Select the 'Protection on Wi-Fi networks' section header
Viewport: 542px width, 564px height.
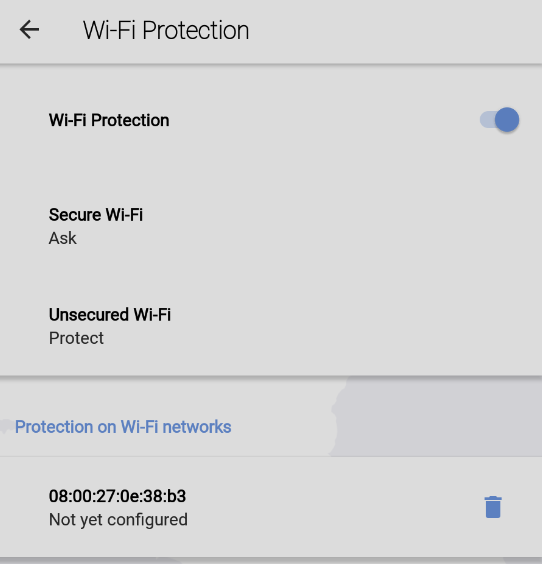click(x=123, y=427)
